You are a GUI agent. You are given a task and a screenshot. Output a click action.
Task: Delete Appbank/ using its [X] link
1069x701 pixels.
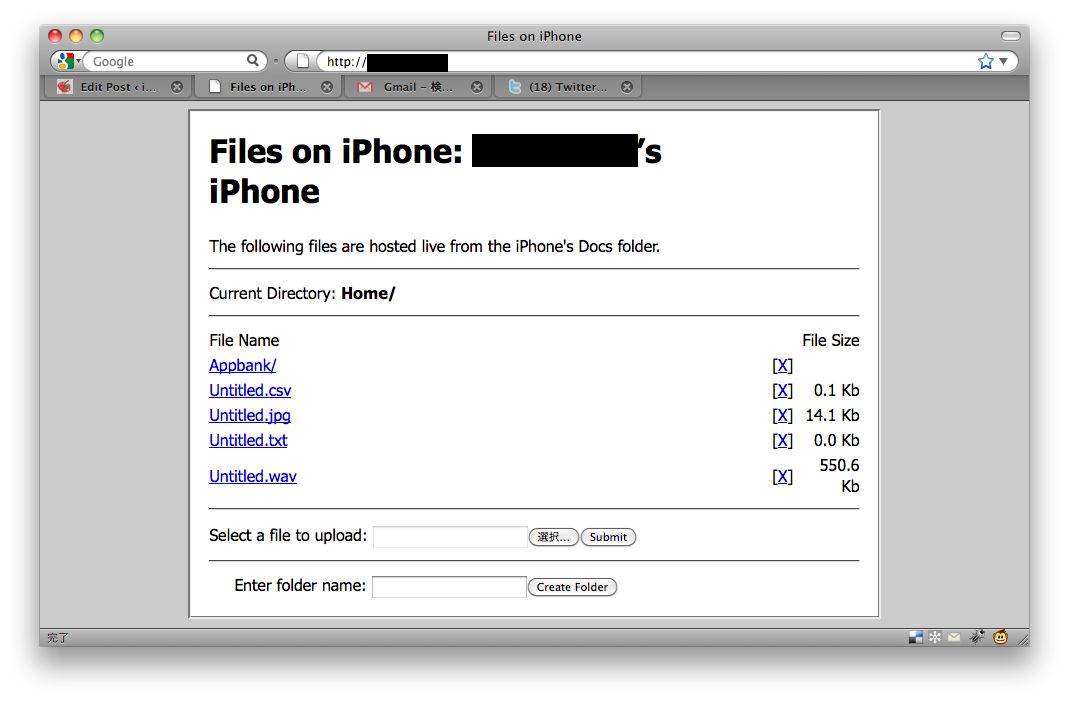(x=783, y=366)
